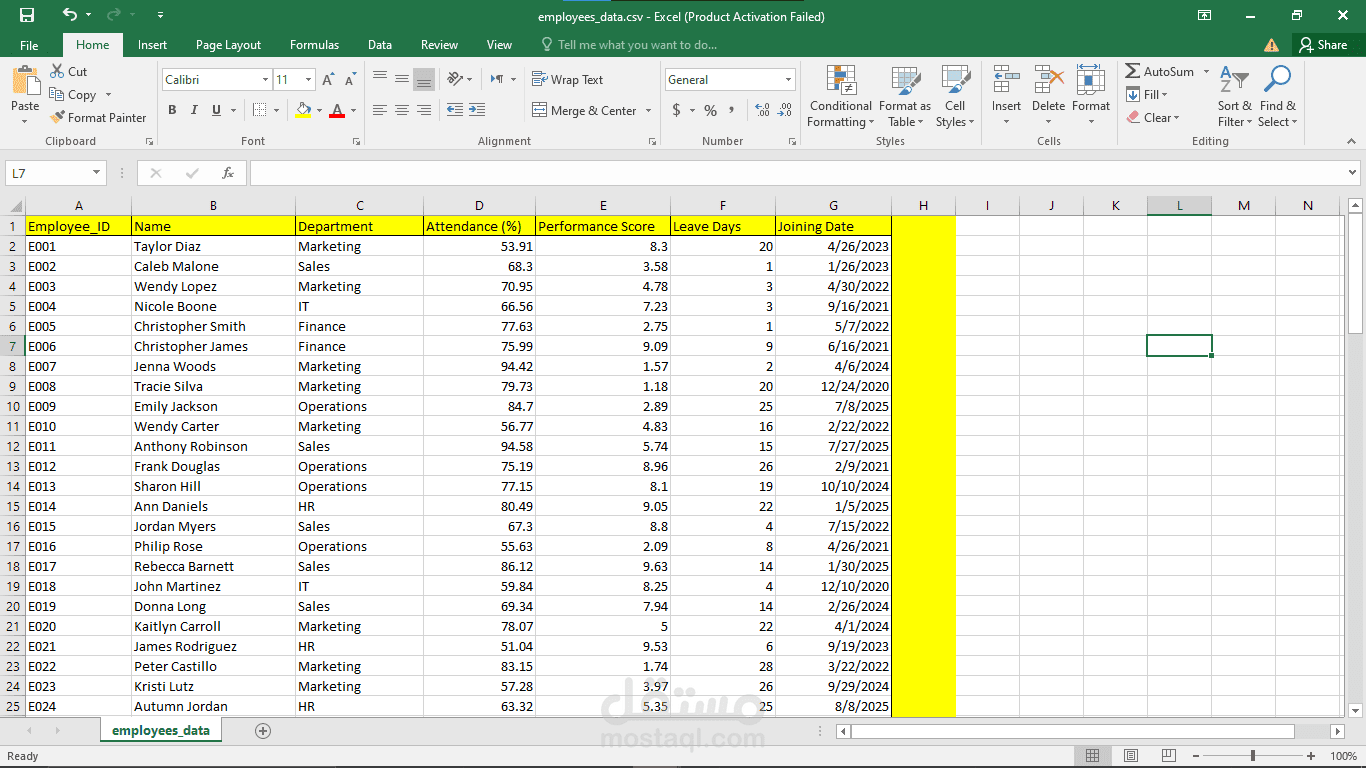The height and width of the screenshot is (768, 1366).
Task: Open the File menu
Action: pyautogui.click(x=29, y=45)
